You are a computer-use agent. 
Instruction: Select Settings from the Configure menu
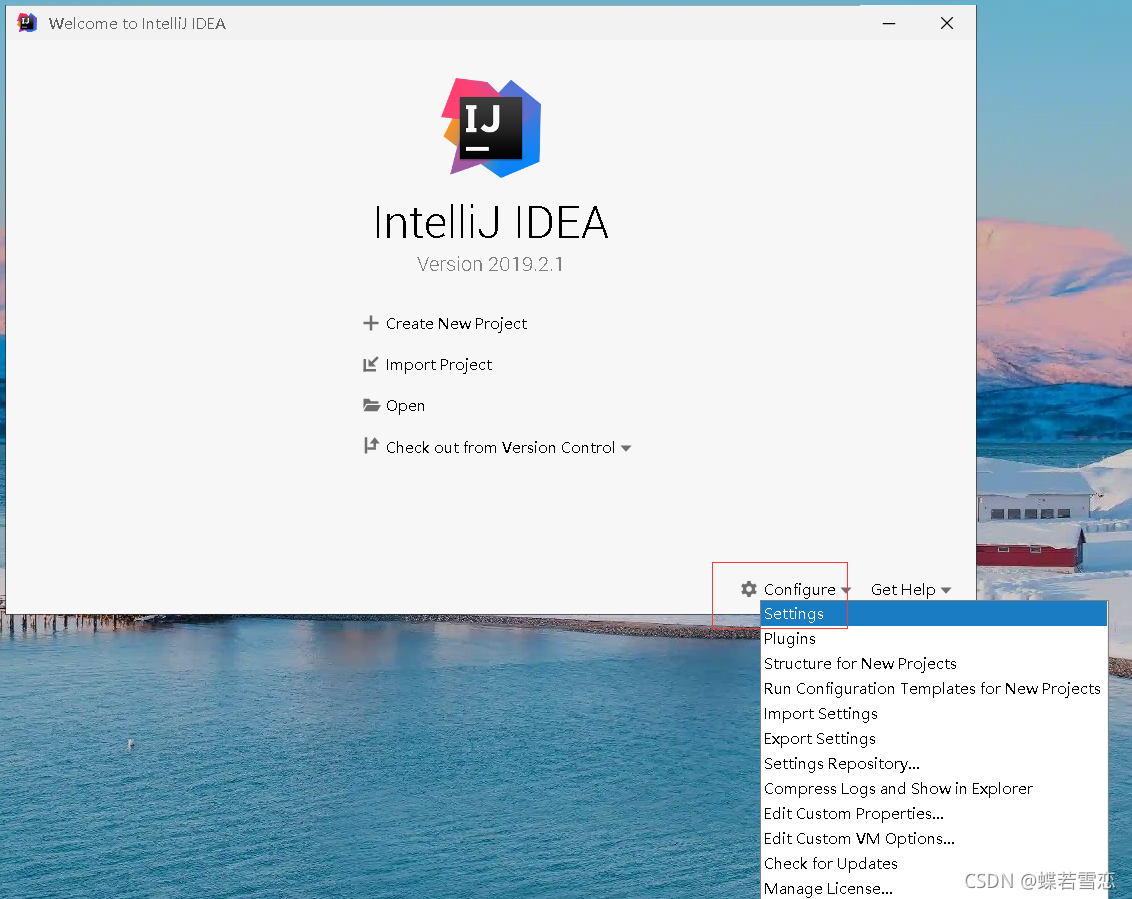[933, 614]
